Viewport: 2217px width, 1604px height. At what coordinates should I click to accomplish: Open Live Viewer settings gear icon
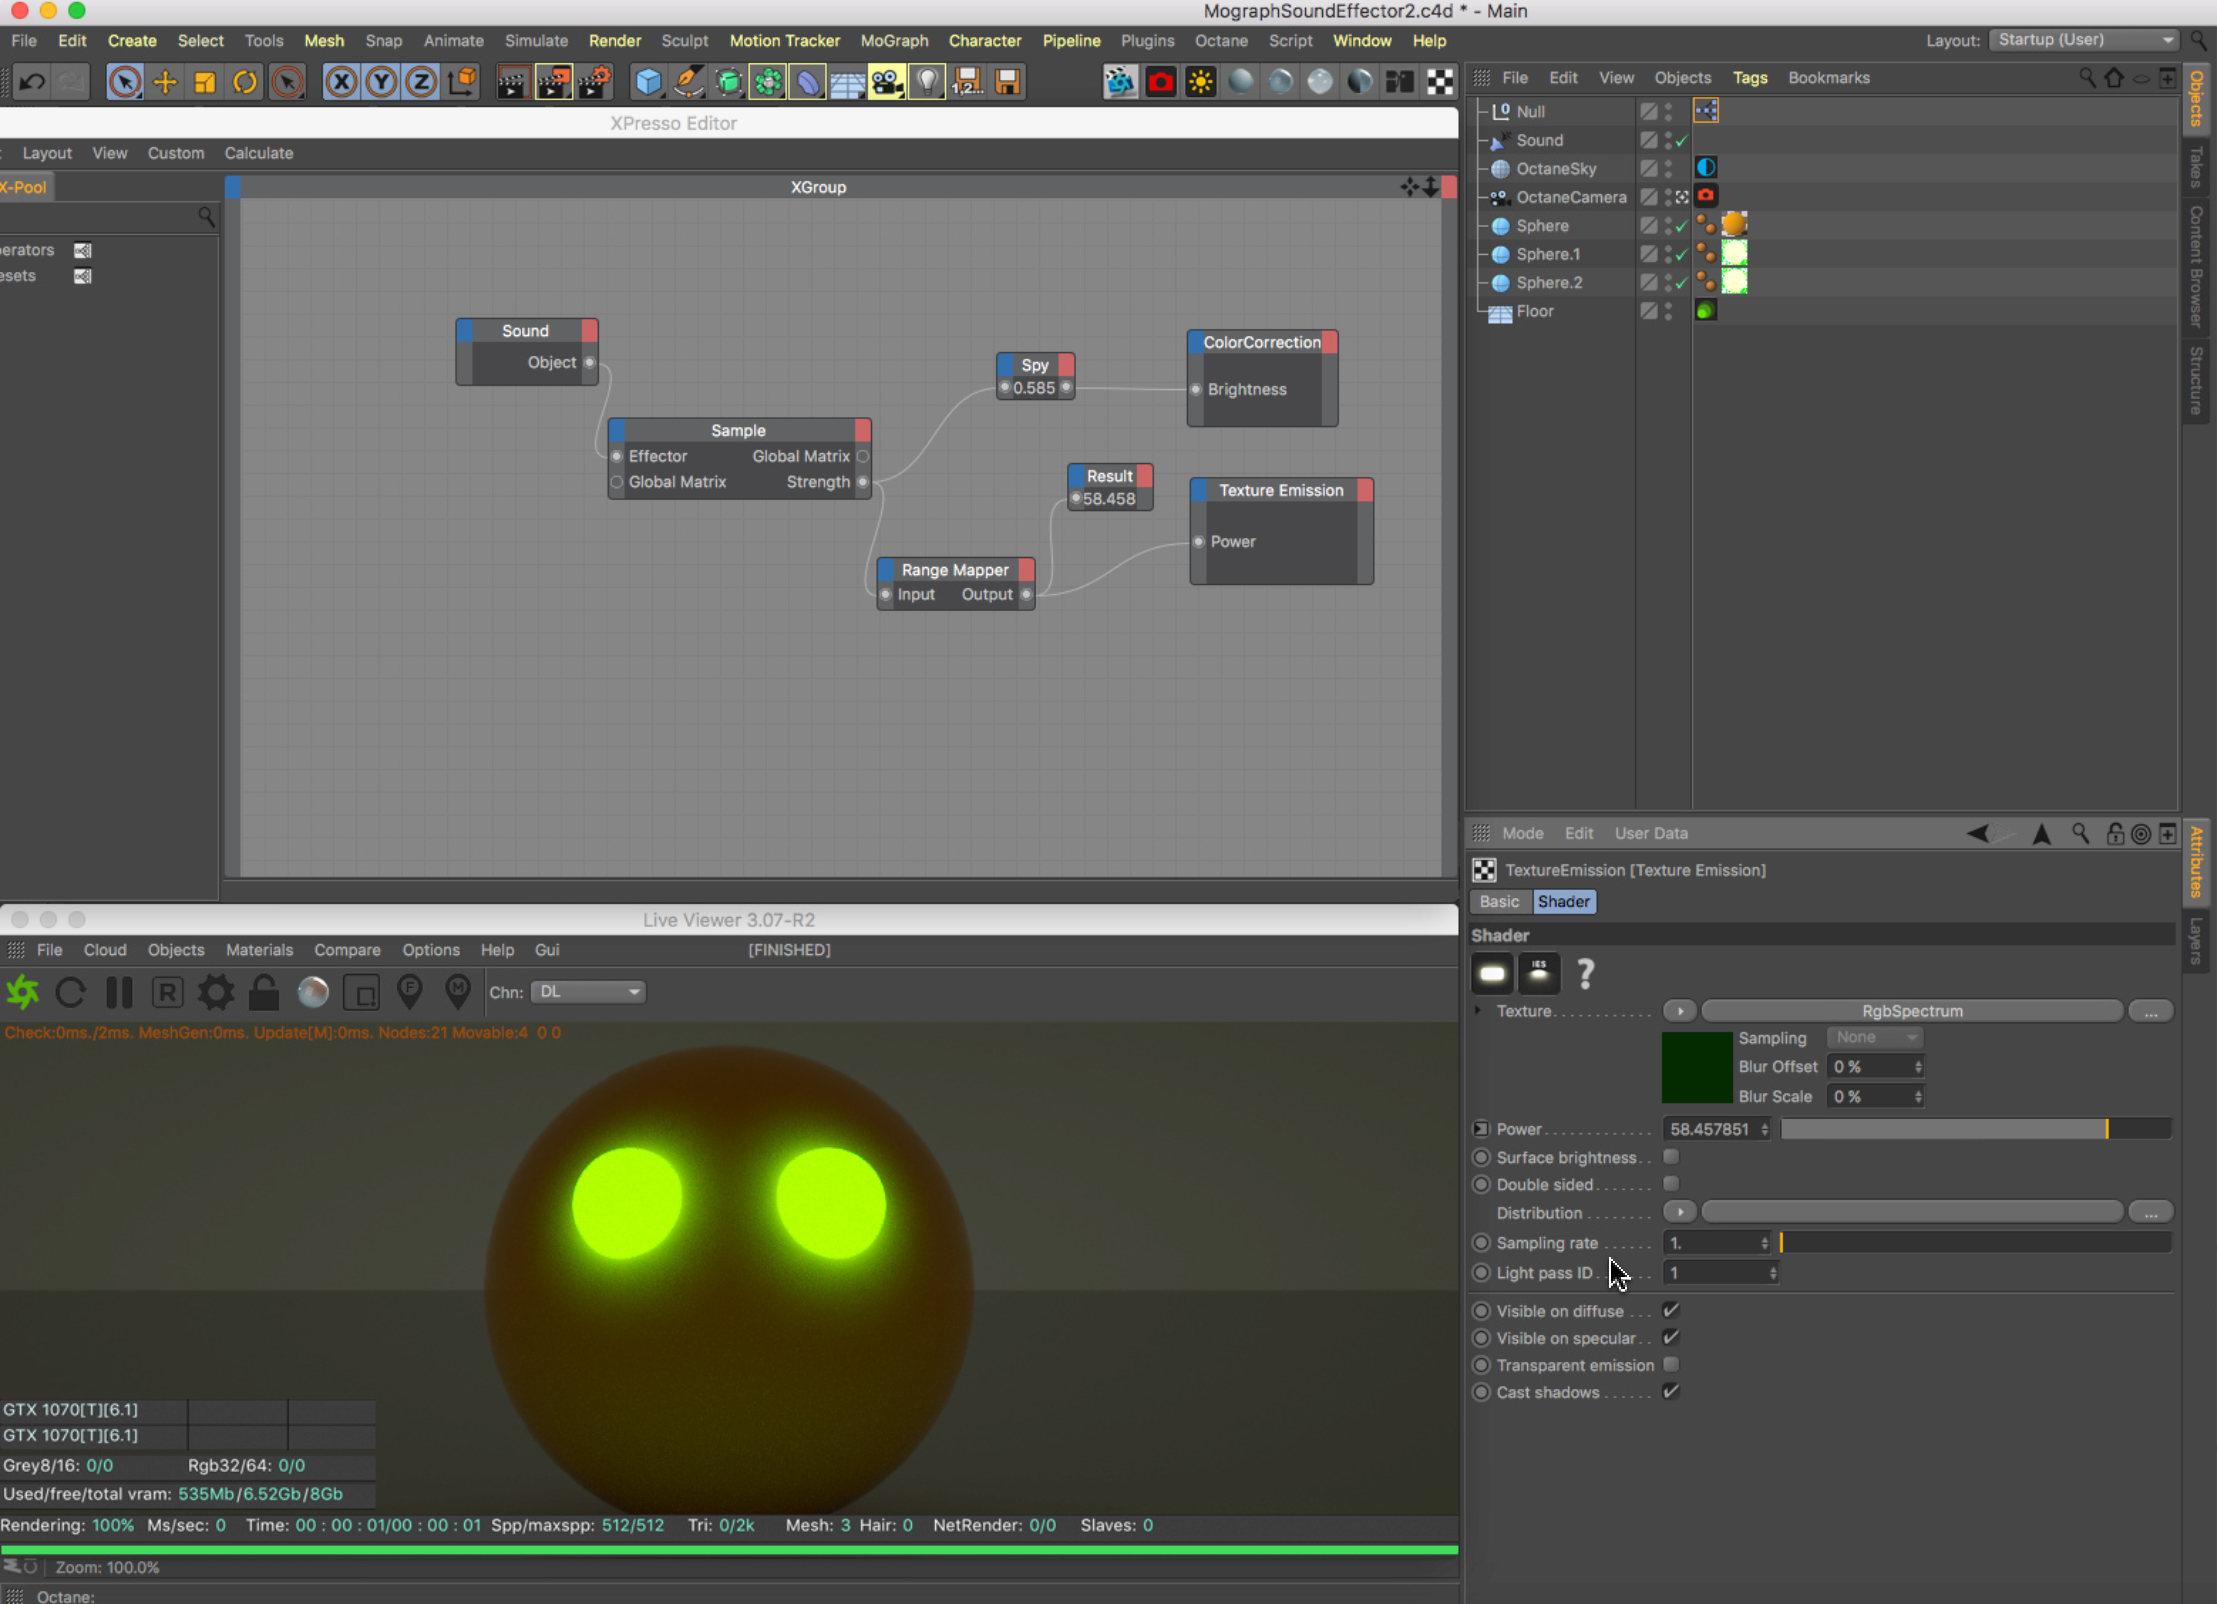point(215,992)
